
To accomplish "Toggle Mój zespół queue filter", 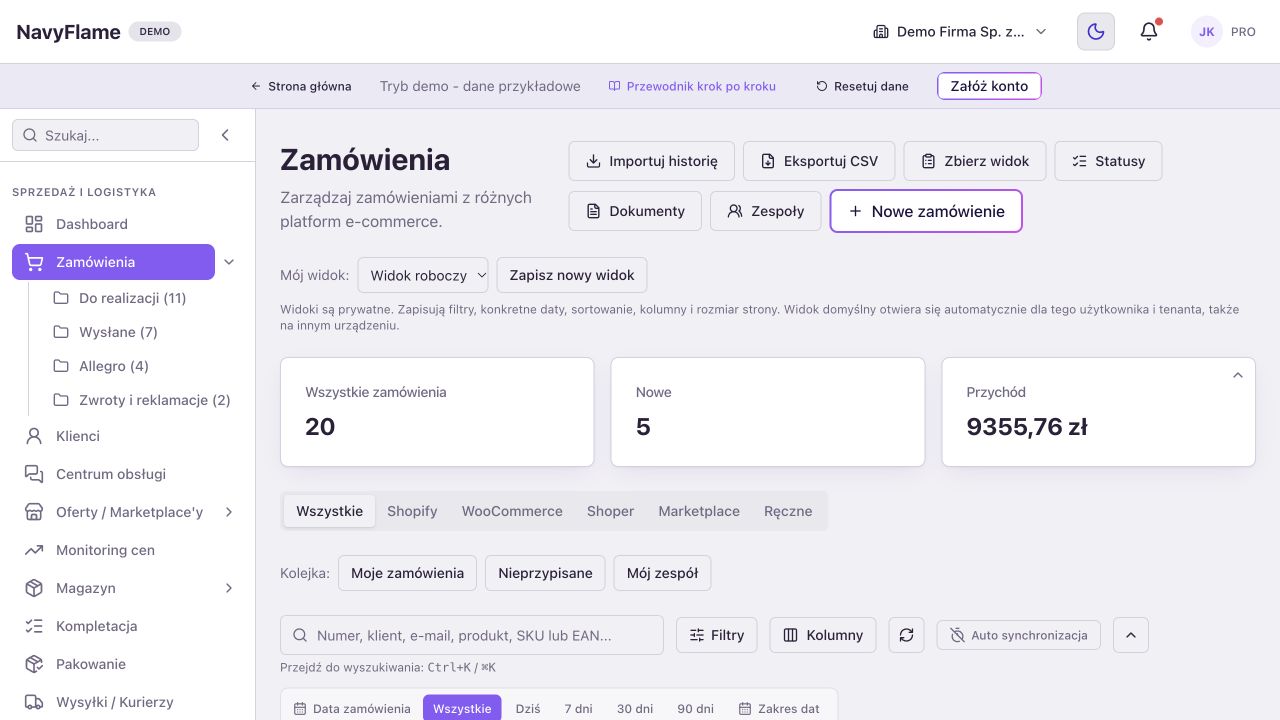I will coord(662,573).
